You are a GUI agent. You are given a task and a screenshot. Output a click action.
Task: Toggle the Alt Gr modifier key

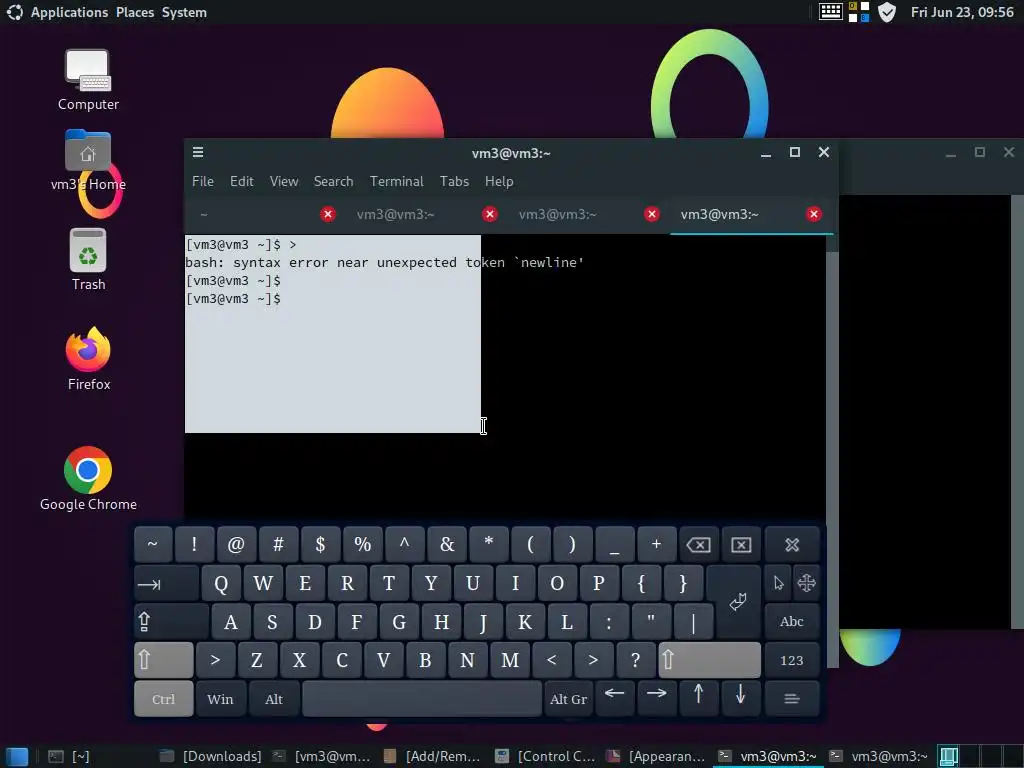click(568, 699)
